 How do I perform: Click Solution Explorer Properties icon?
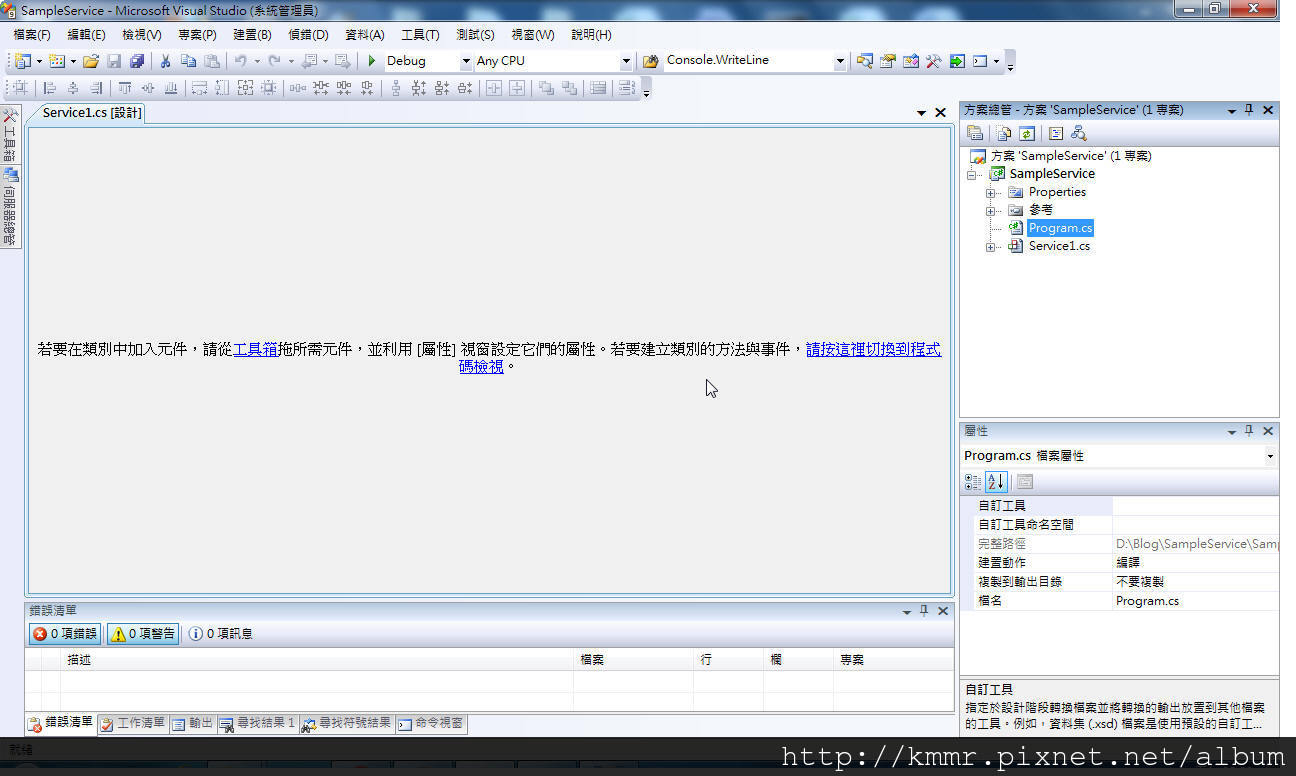[x=975, y=133]
